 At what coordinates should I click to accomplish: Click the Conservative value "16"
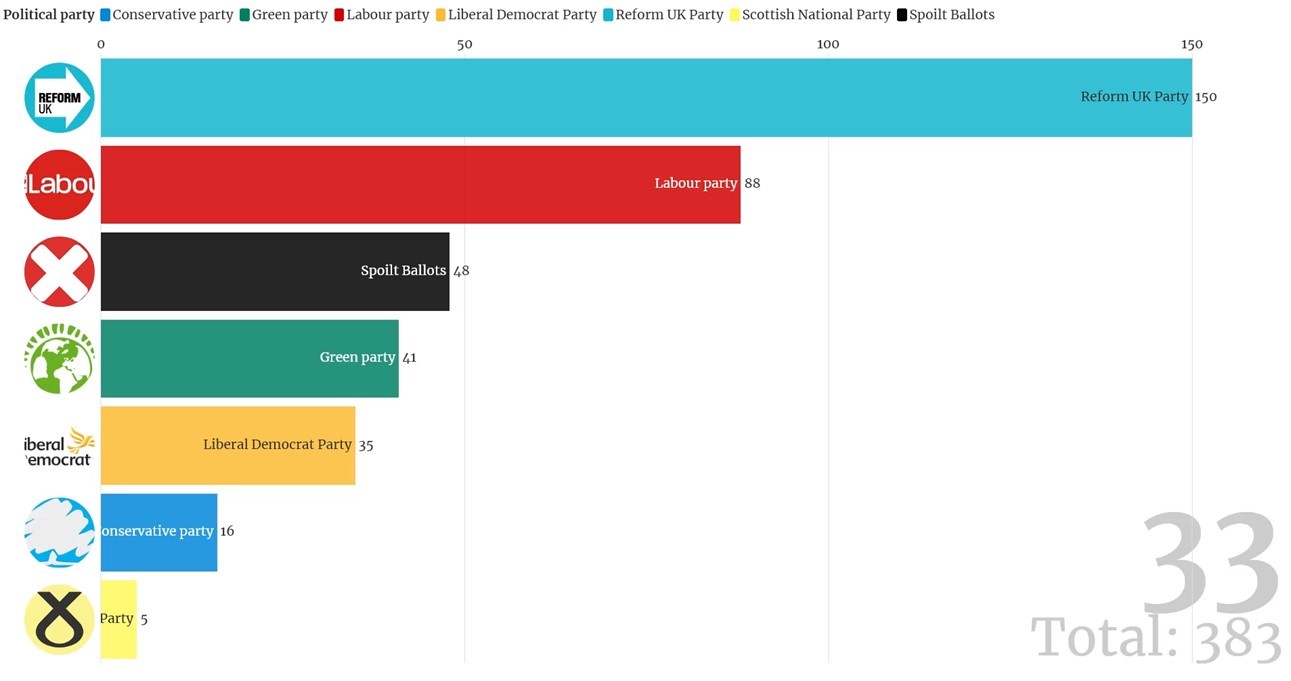pyautogui.click(x=227, y=531)
